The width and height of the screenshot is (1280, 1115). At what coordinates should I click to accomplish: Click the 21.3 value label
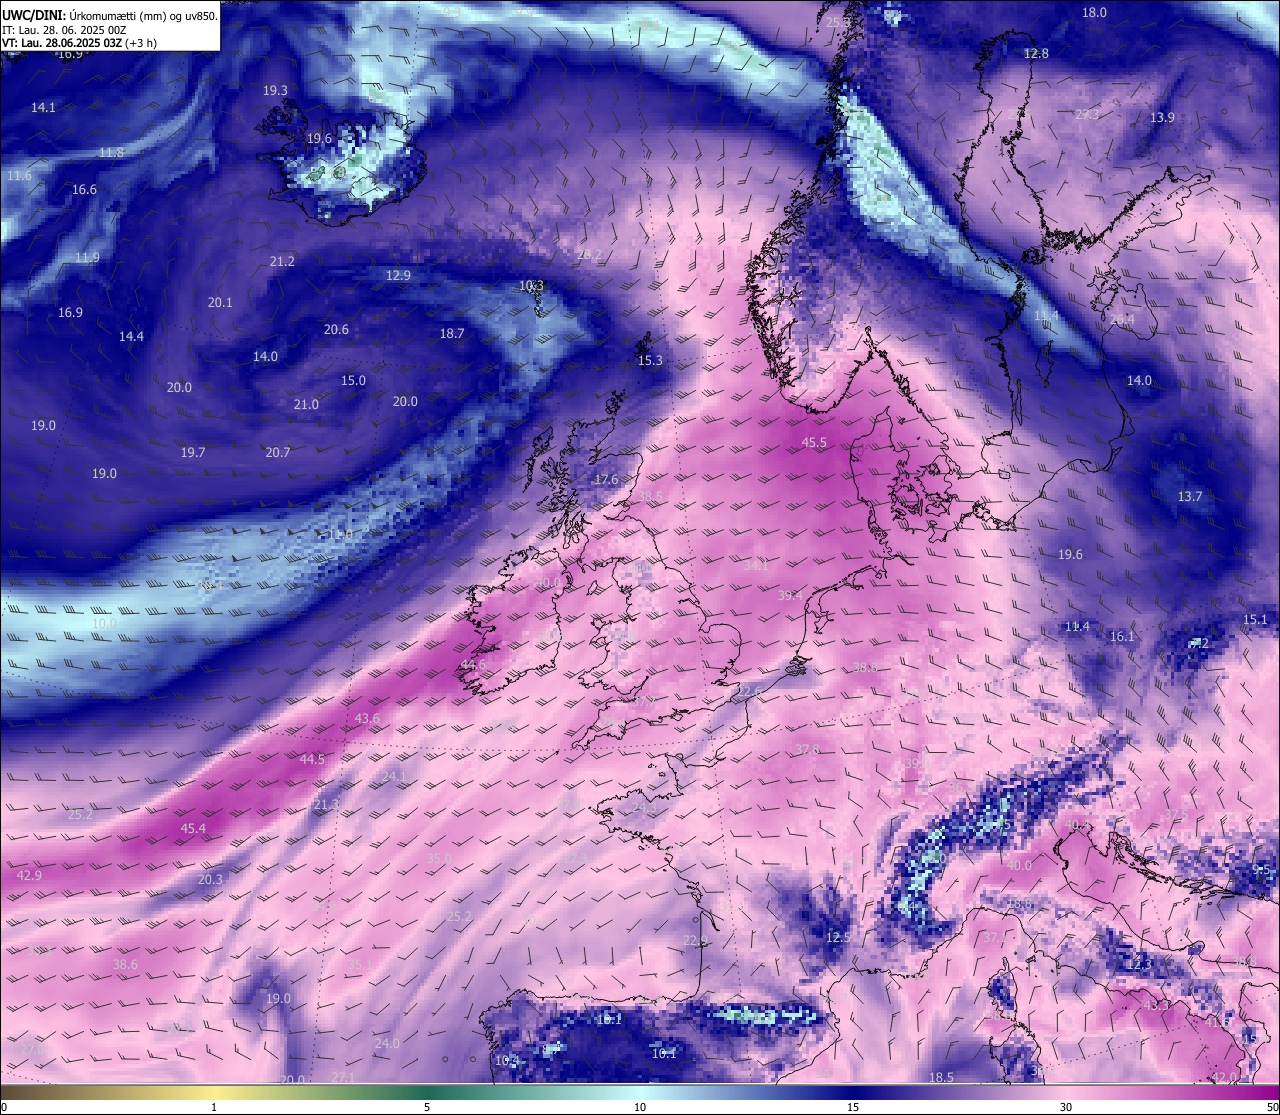(x=326, y=804)
